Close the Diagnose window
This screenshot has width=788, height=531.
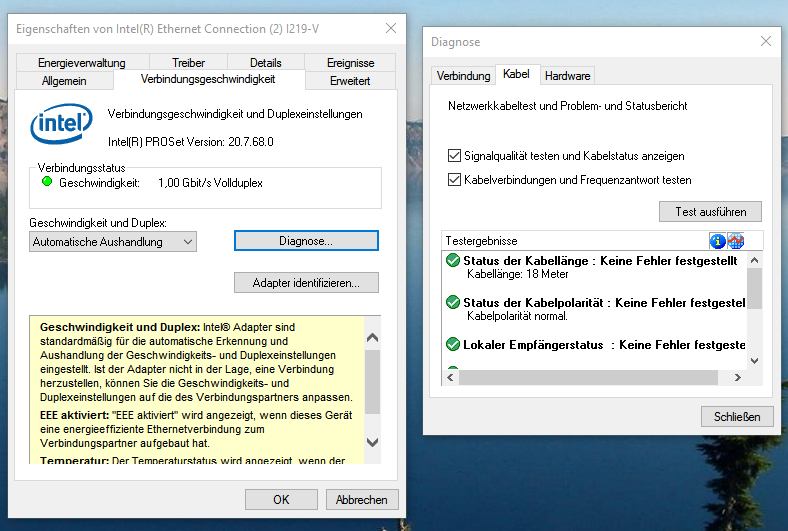765,41
